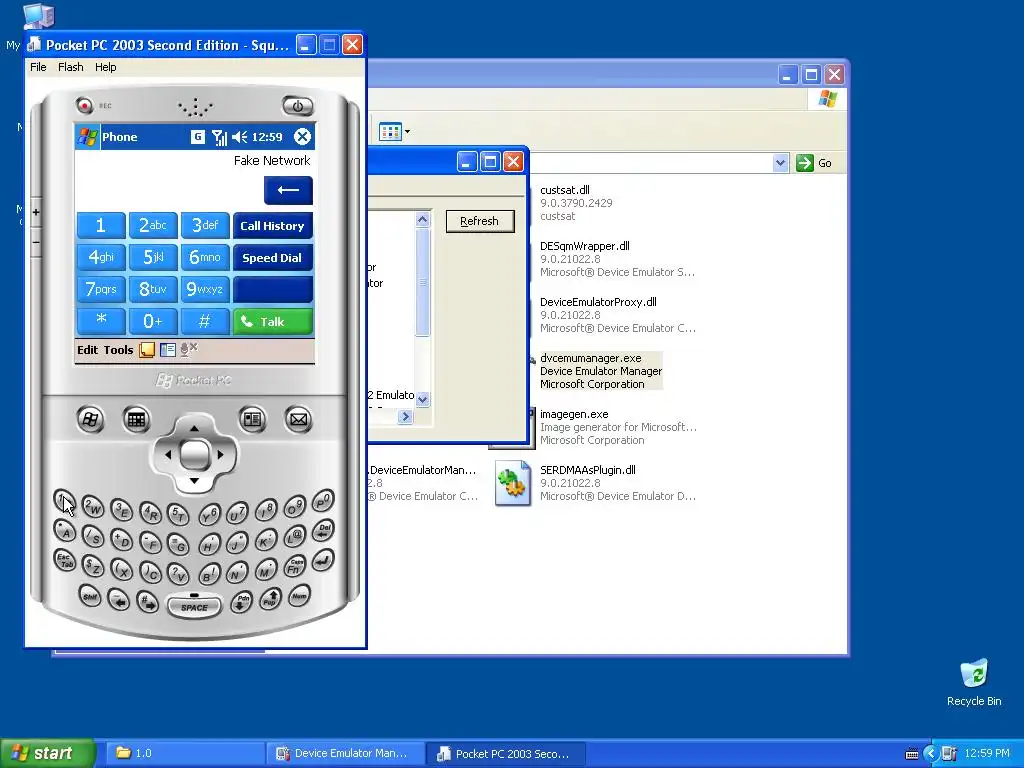Viewport: 1024px width, 768px height.
Task: Open the emulator Help menu
Action: pyautogui.click(x=105, y=67)
